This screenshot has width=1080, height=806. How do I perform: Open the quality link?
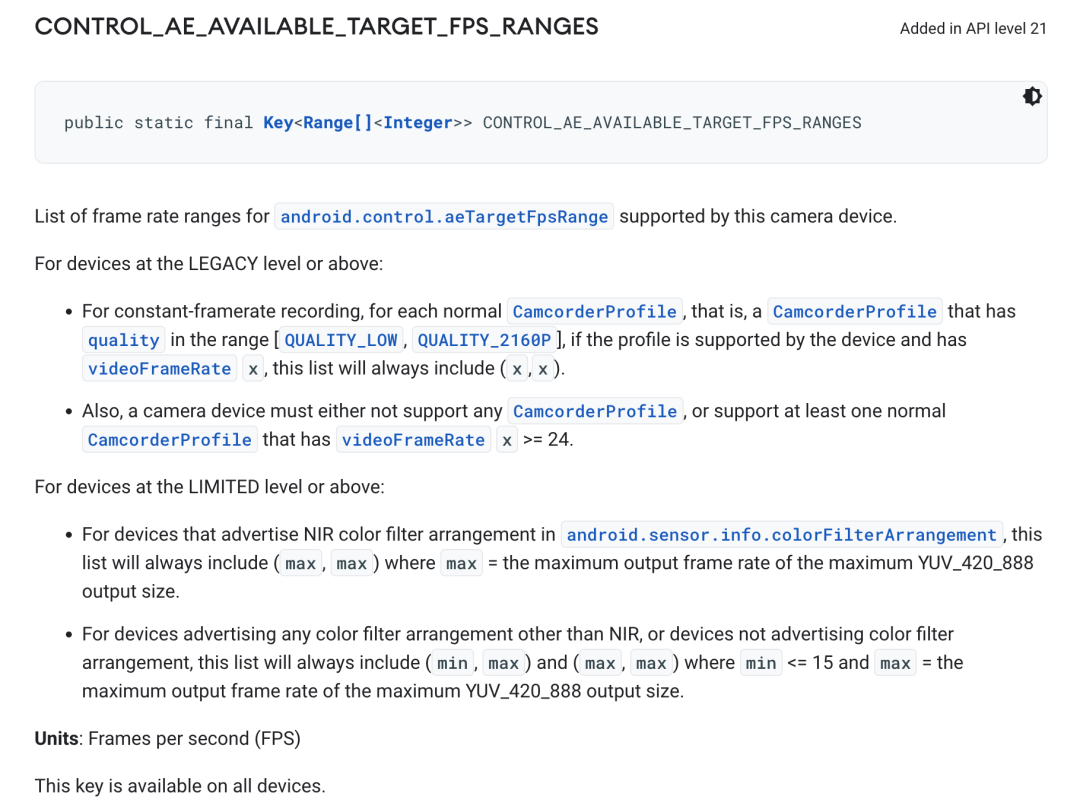pos(124,341)
